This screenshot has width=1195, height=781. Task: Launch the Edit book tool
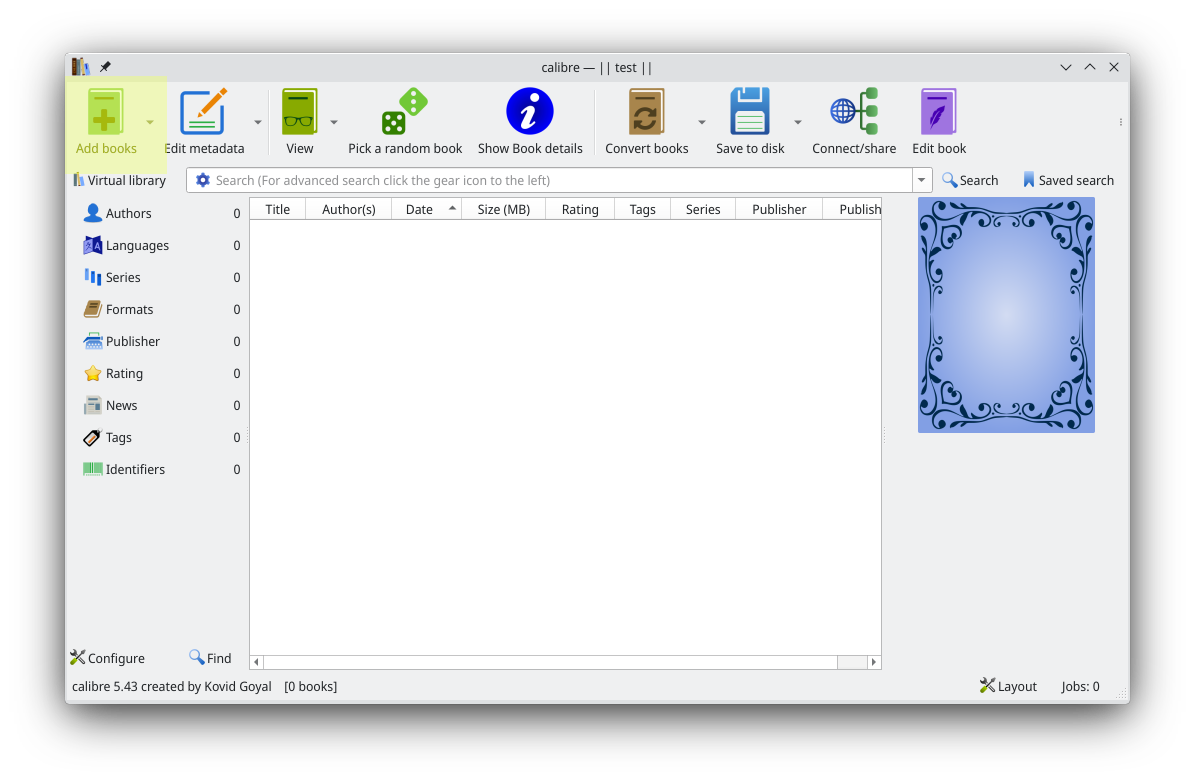938,112
